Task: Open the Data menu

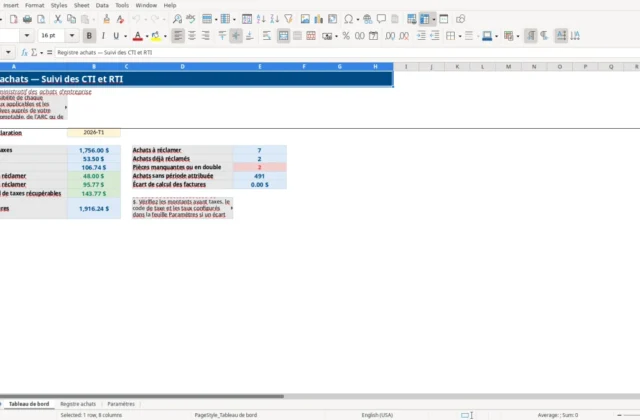Action: pos(102,5)
